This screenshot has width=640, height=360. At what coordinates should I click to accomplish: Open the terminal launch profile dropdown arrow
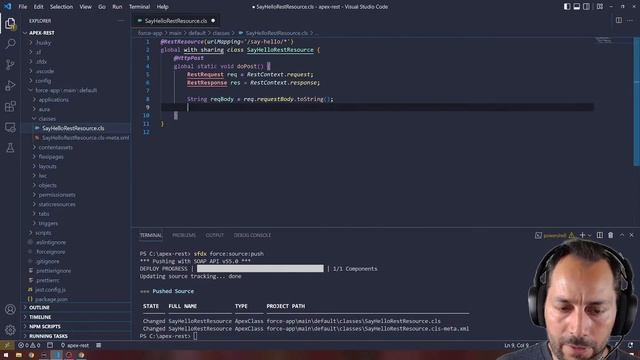click(x=589, y=235)
